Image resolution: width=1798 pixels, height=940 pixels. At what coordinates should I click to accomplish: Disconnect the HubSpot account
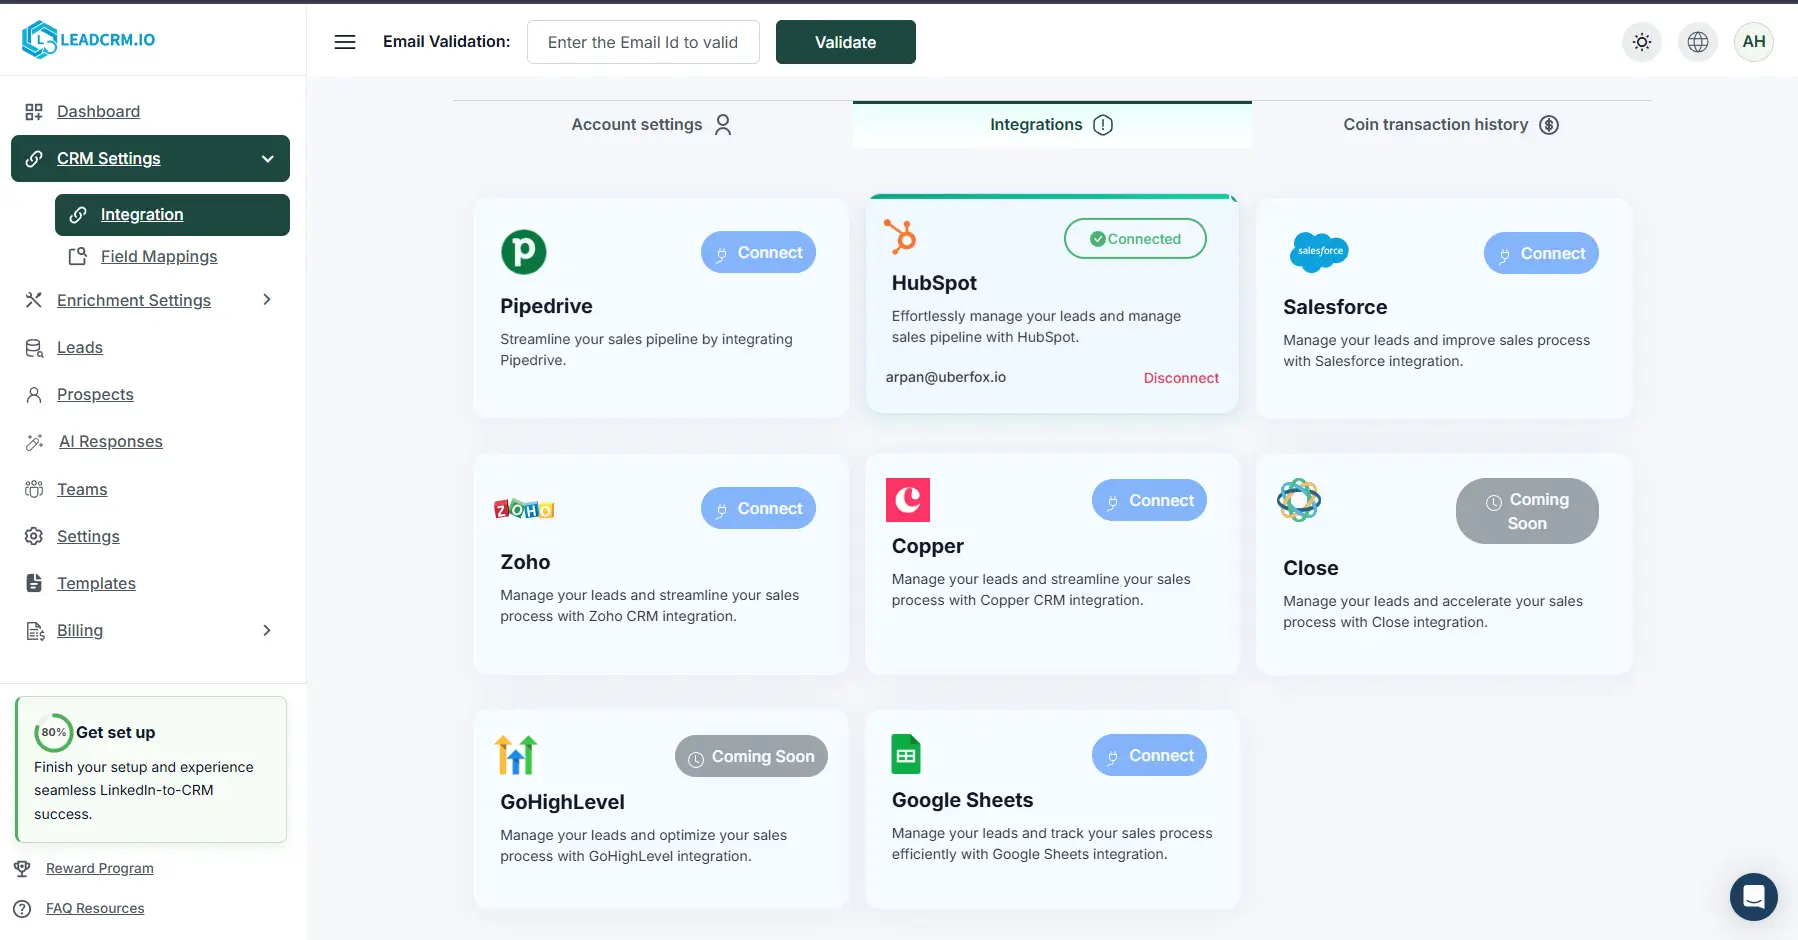point(1181,378)
